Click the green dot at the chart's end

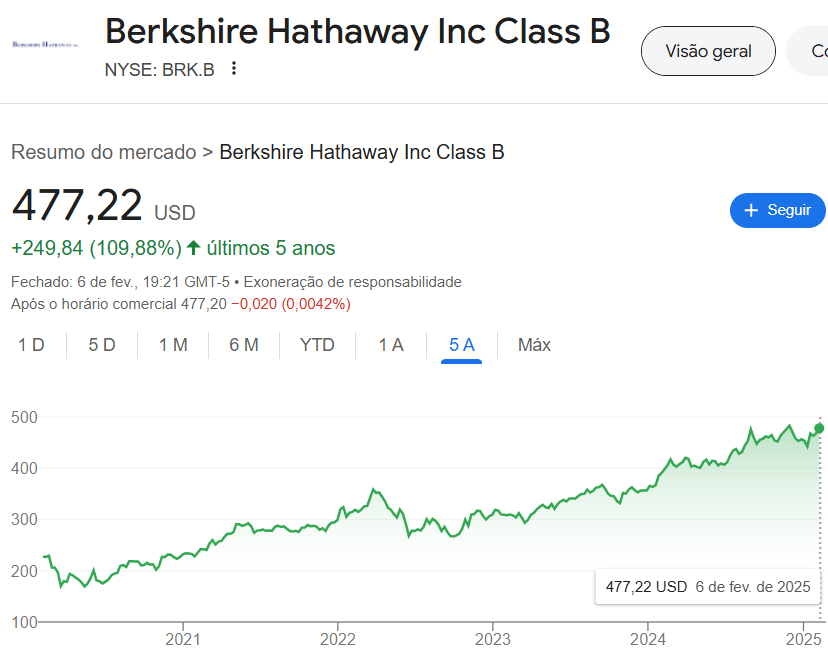(x=819, y=428)
